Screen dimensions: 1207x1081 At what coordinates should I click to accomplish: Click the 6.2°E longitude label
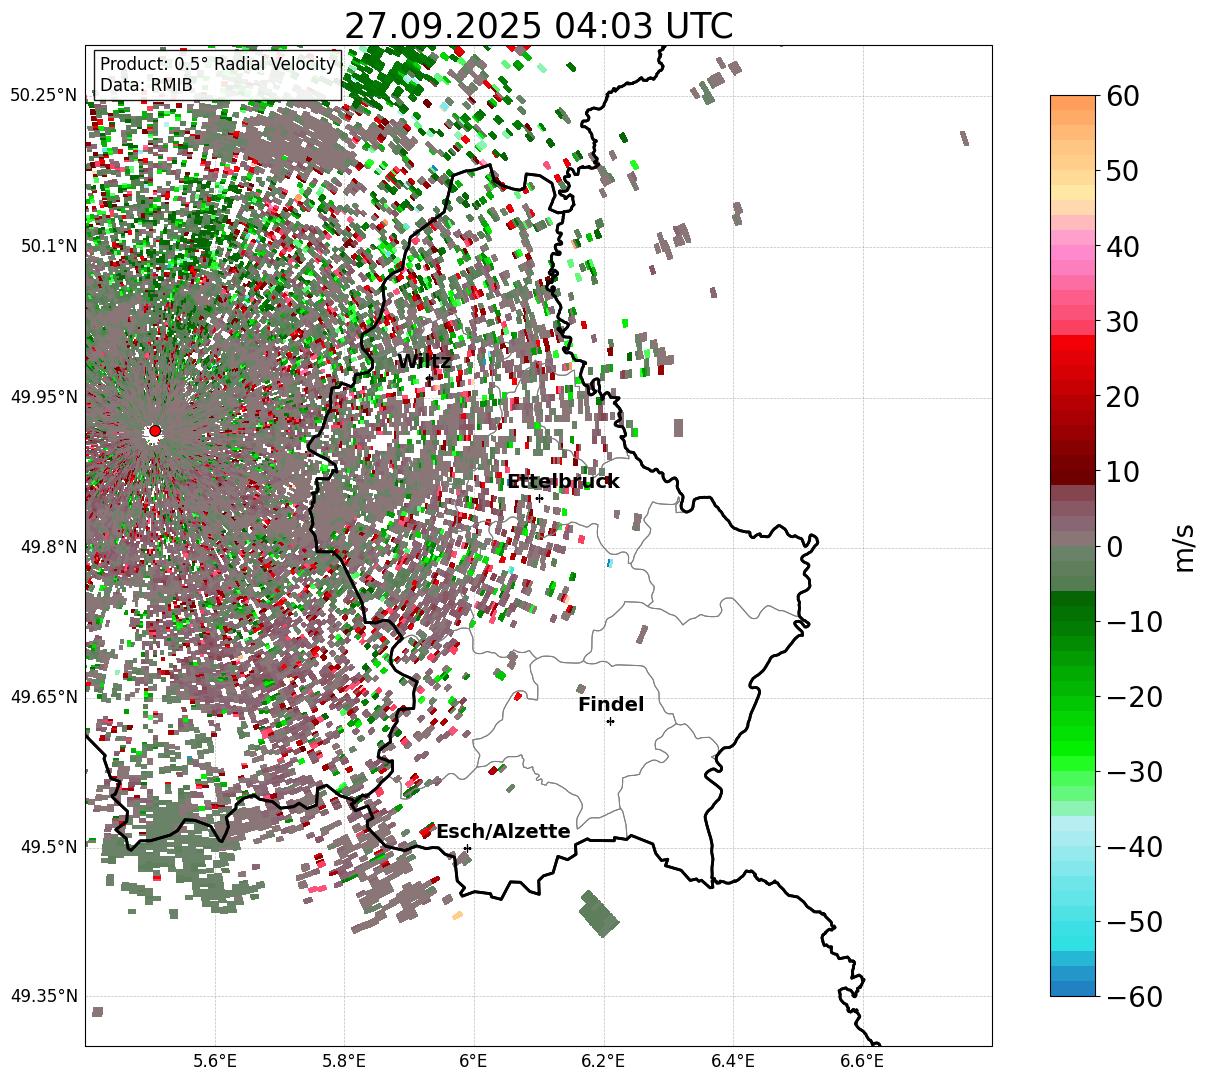603,1060
